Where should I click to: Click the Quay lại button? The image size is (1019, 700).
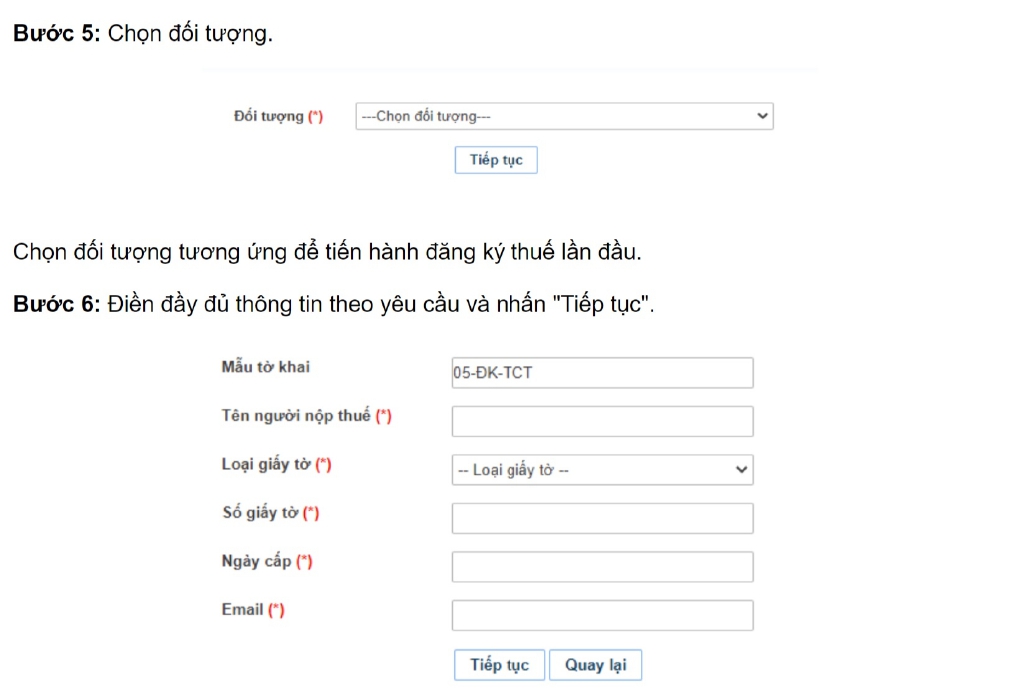[595, 665]
